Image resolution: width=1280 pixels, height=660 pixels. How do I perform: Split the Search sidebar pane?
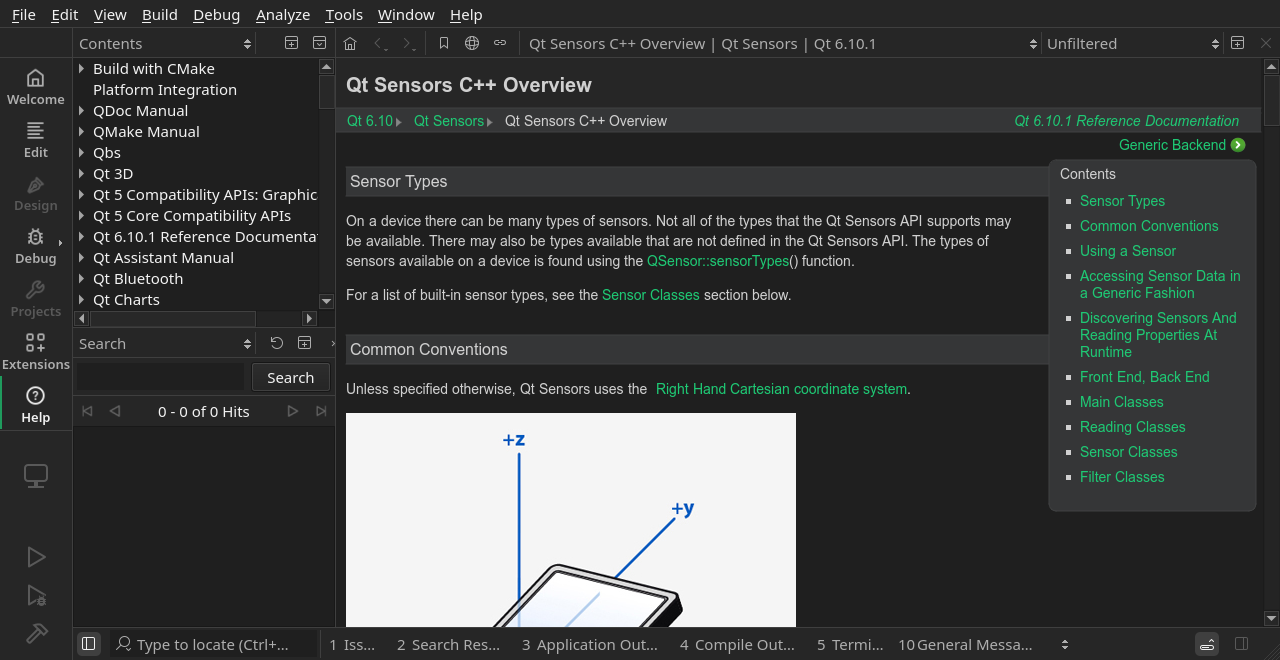coord(305,343)
